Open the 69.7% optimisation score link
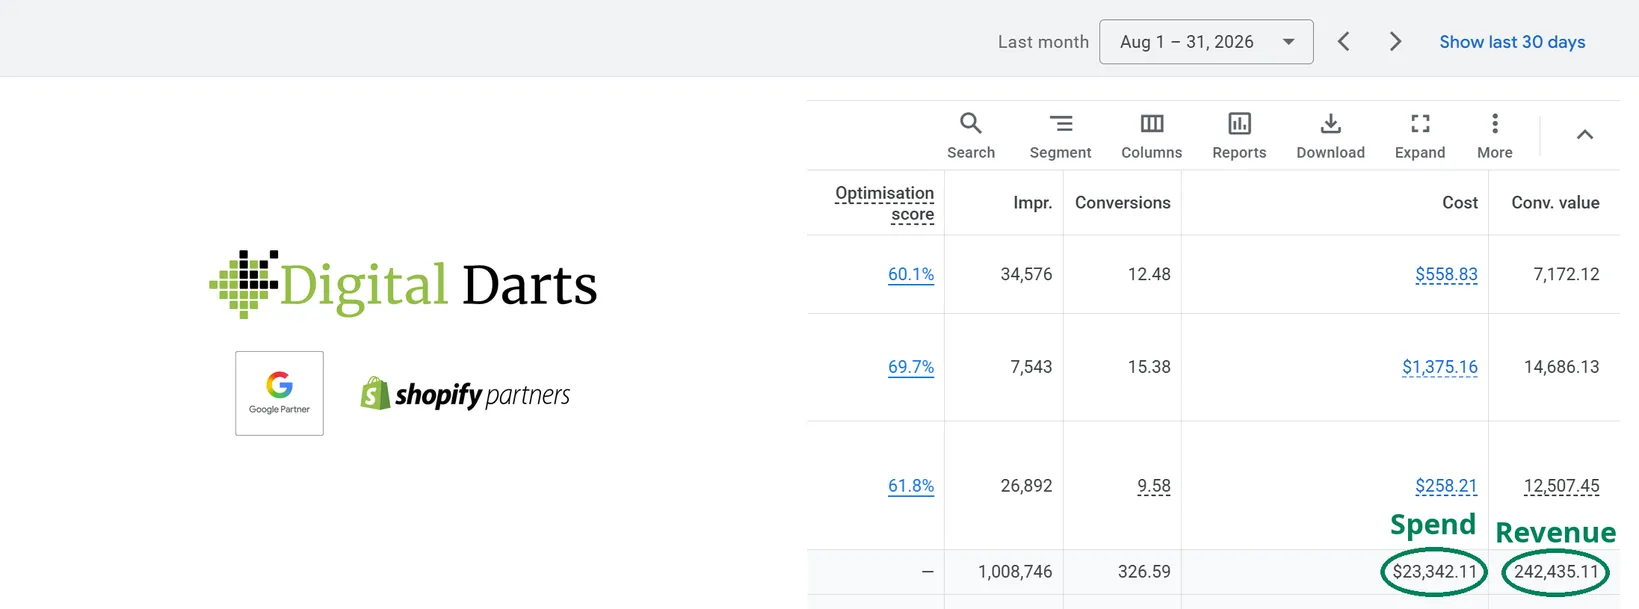 click(x=911, y=367)
